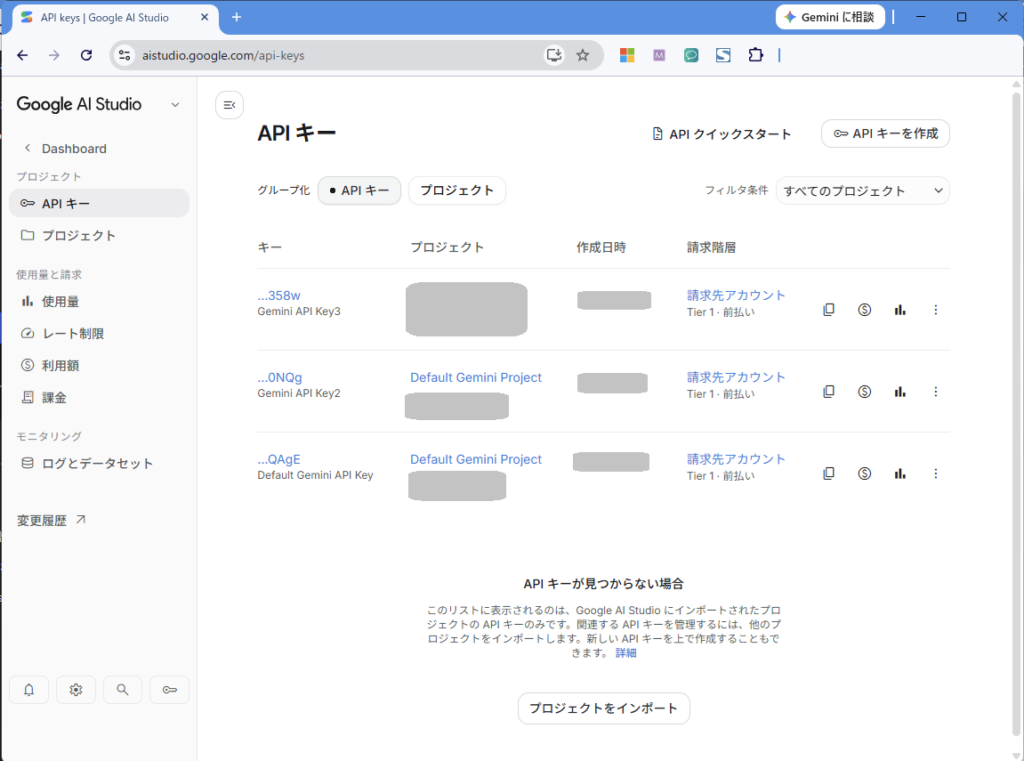Open API クイックスタート
The image size is (1024, 761).
pos(722,134)
